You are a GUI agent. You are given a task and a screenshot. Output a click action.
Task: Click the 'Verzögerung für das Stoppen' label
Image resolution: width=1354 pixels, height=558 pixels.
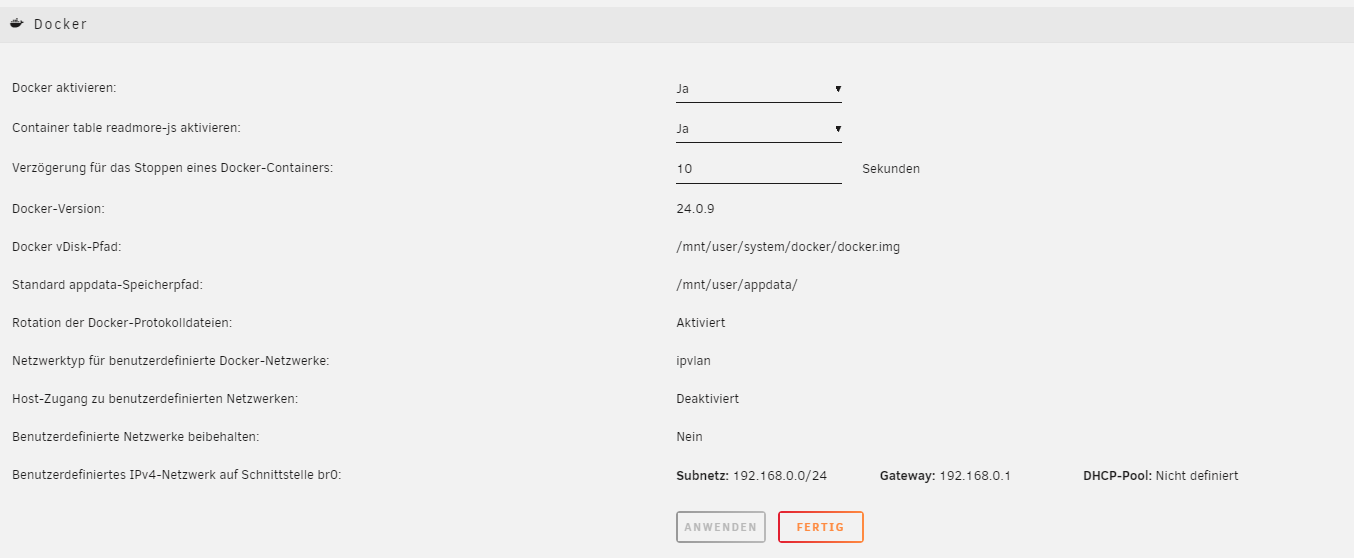[172, 168]
